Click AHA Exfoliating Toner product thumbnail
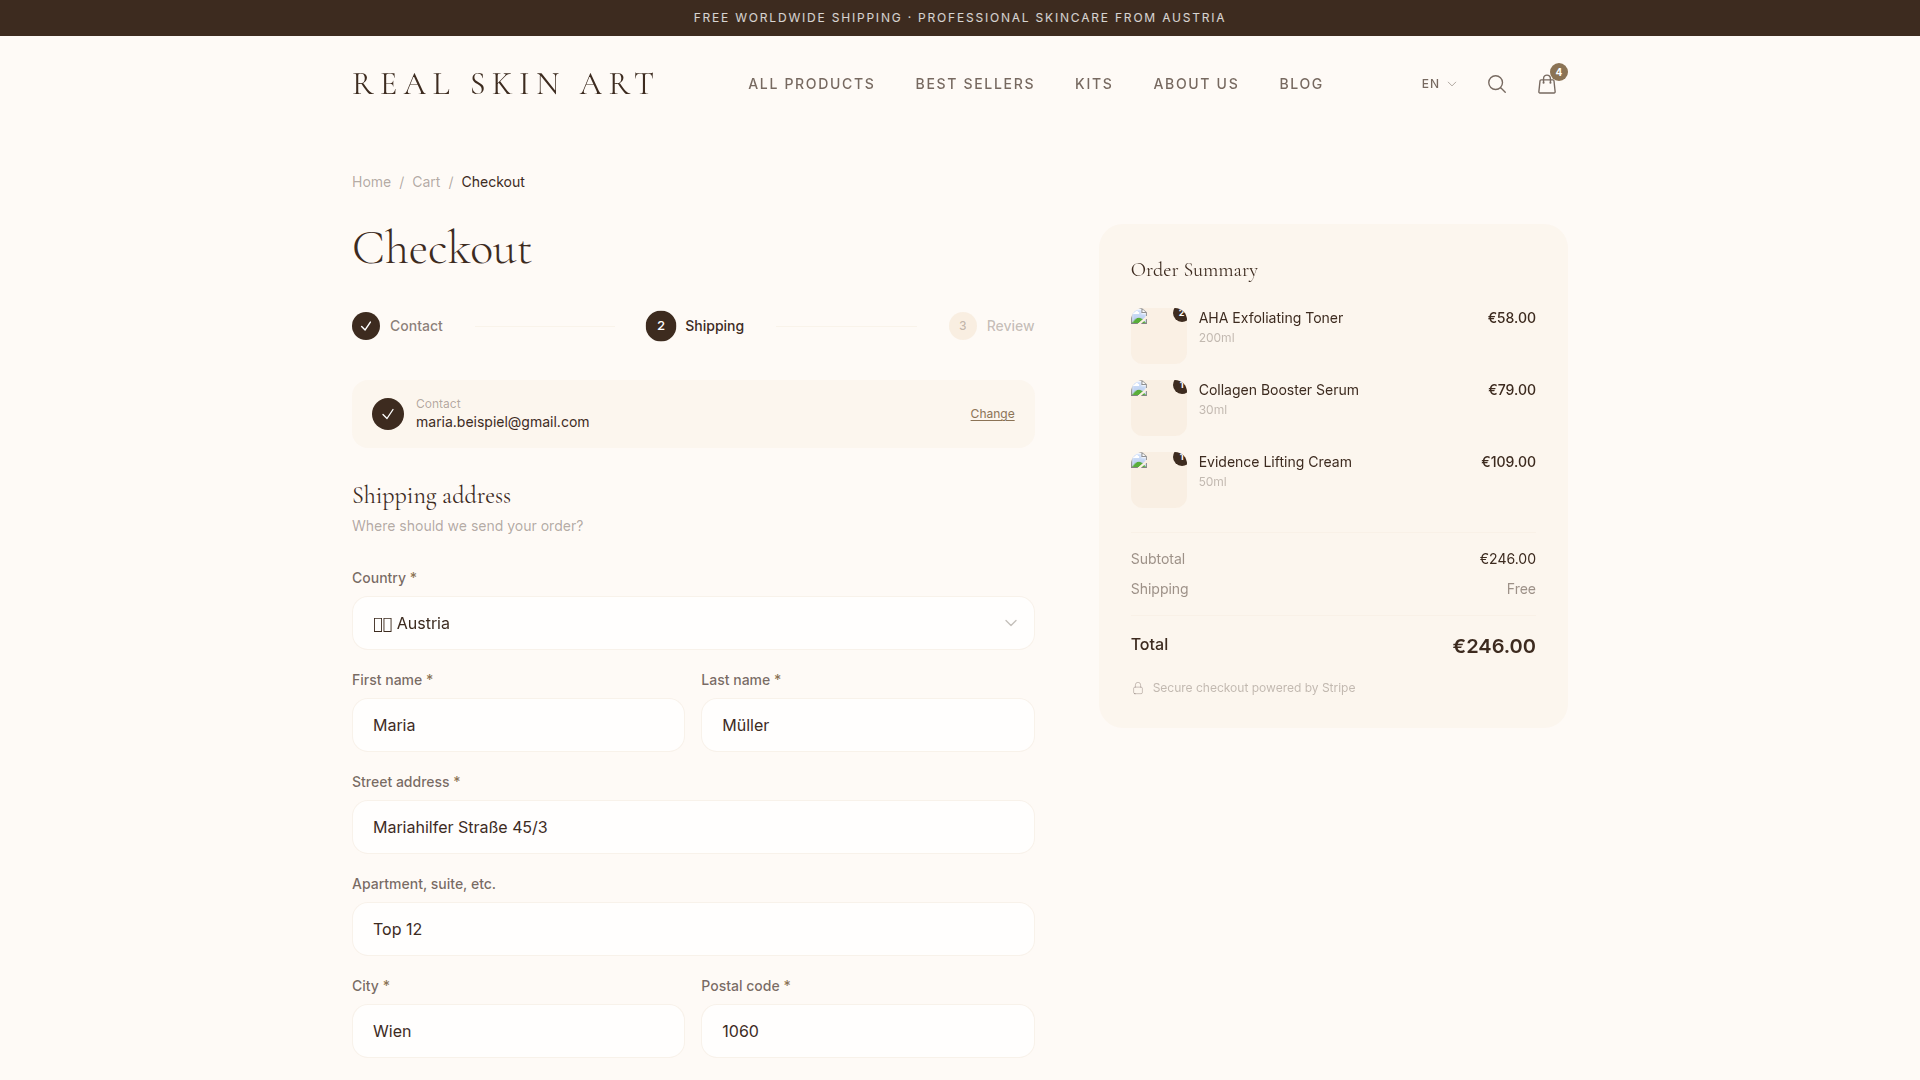 point(1158,336)
